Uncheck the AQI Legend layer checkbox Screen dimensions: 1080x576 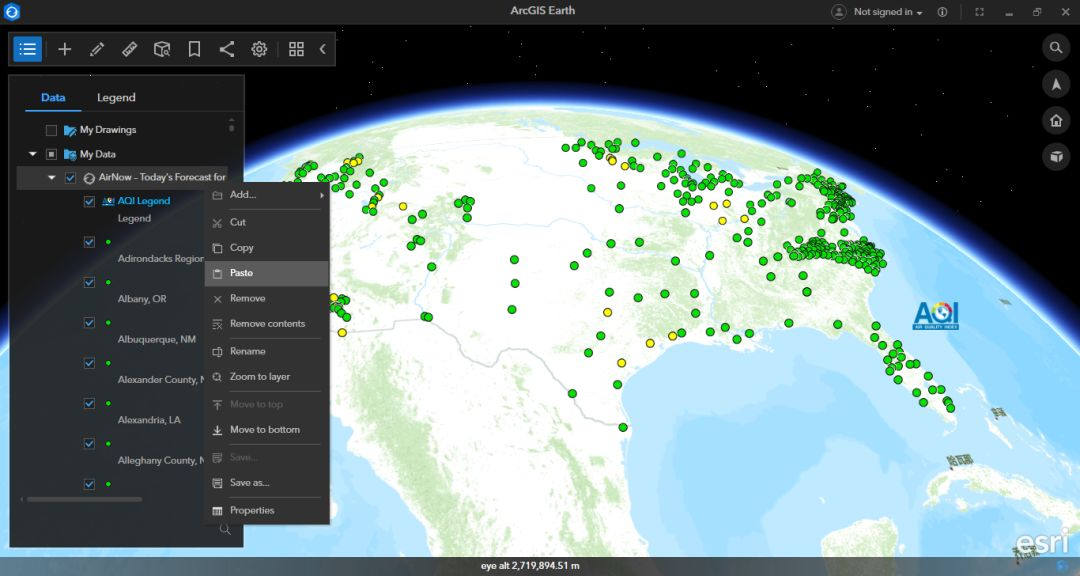pos(89,201)
